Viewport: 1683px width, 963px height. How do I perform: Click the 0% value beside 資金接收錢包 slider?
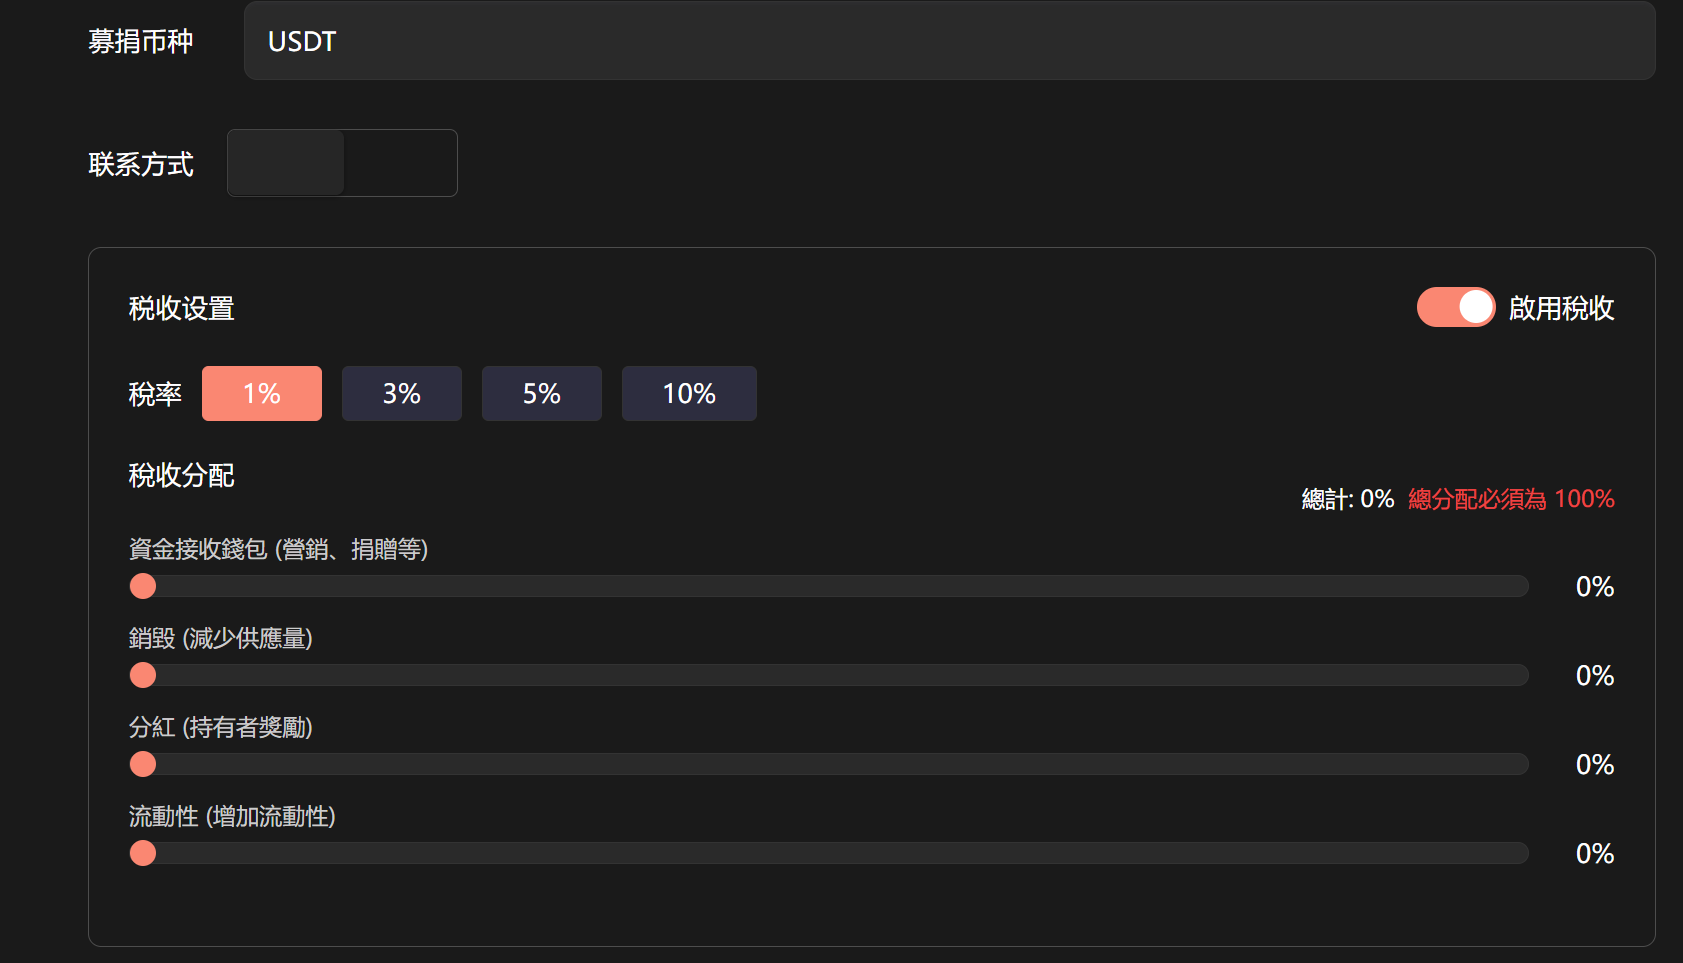tap(1594, 587)
